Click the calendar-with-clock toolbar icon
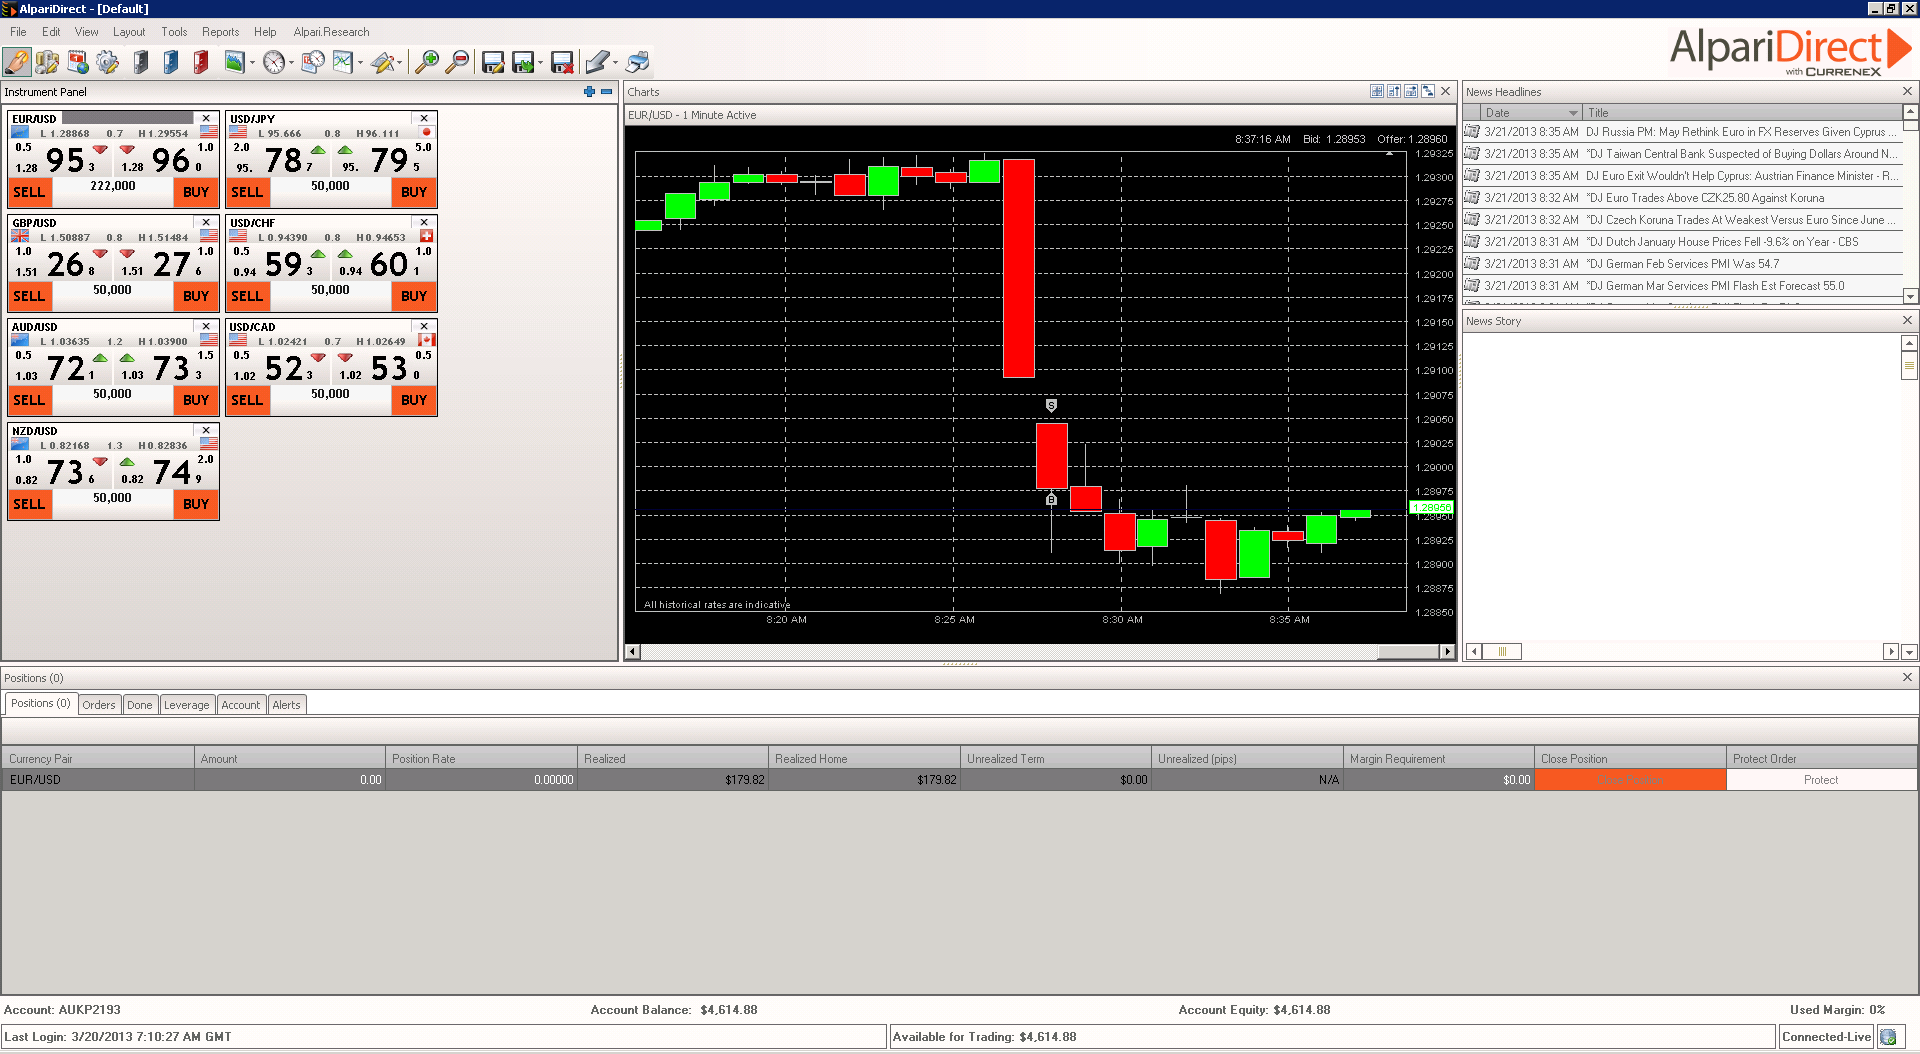 [x=313, y=62]
